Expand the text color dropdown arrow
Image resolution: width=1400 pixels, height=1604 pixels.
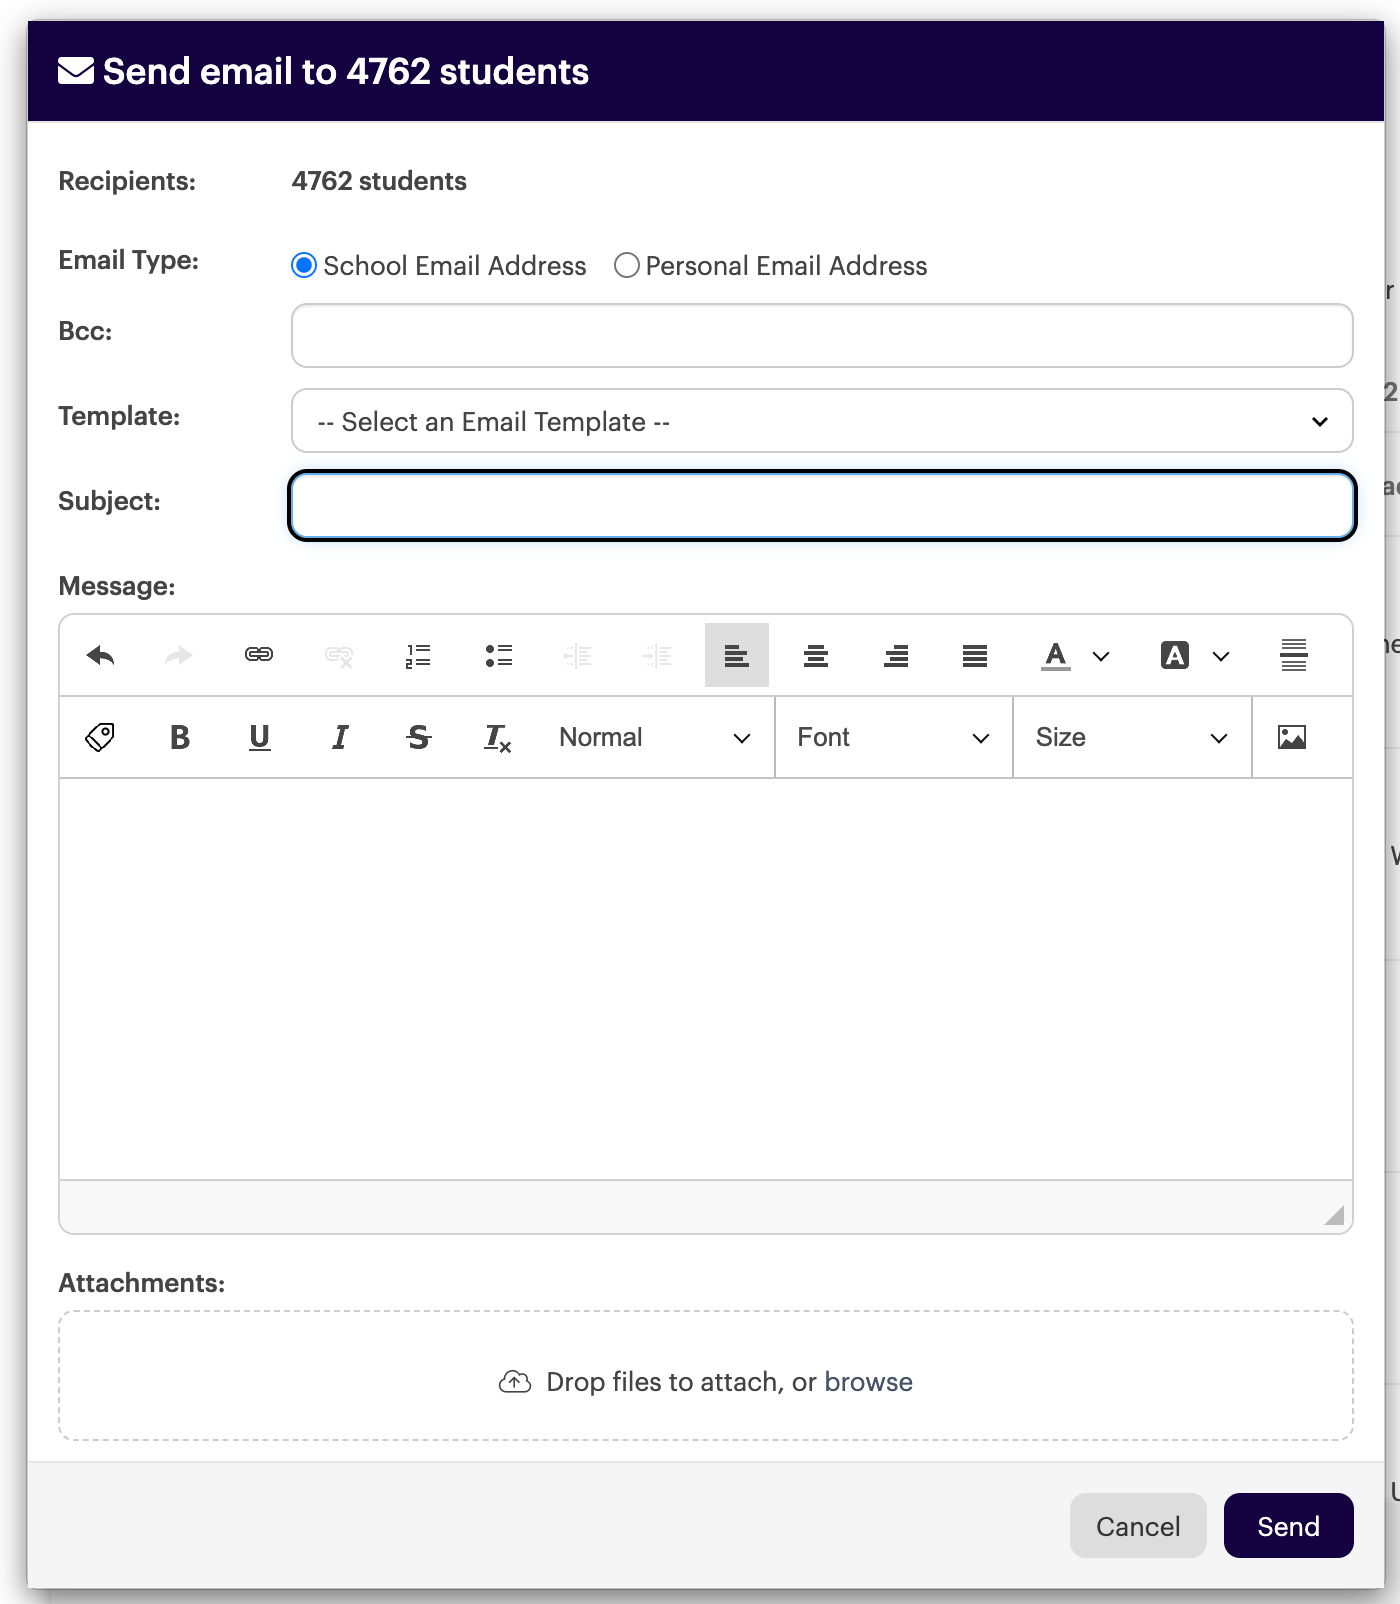1101,656
